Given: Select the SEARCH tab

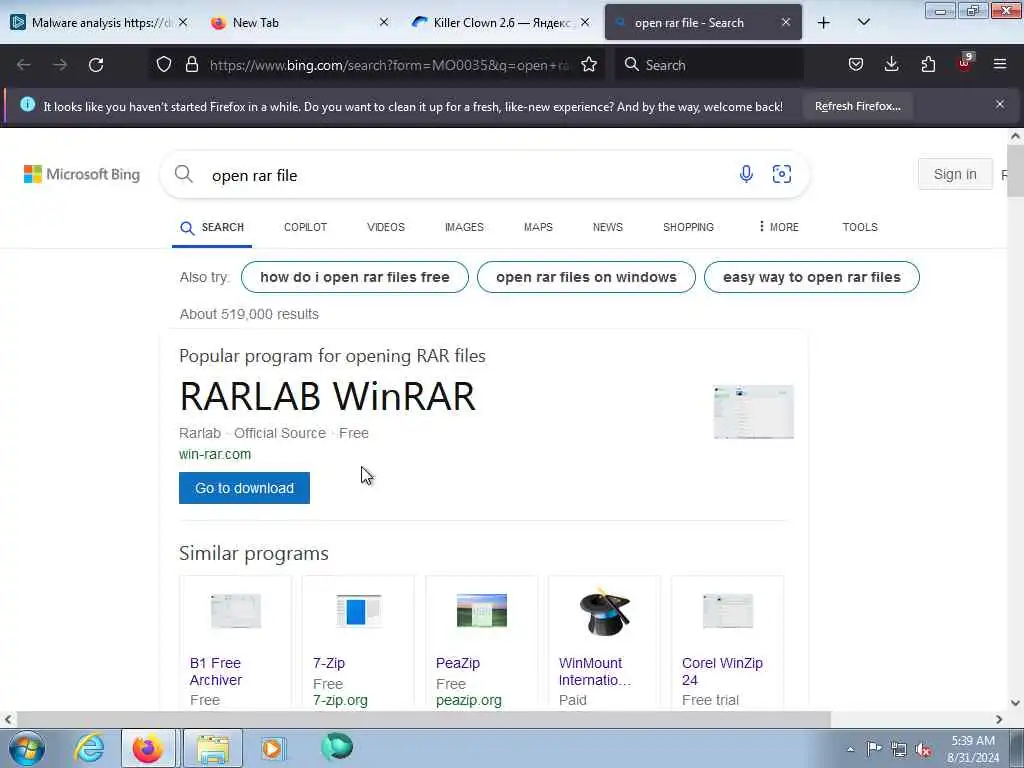Looking at the screenshot, I should 212,227.
